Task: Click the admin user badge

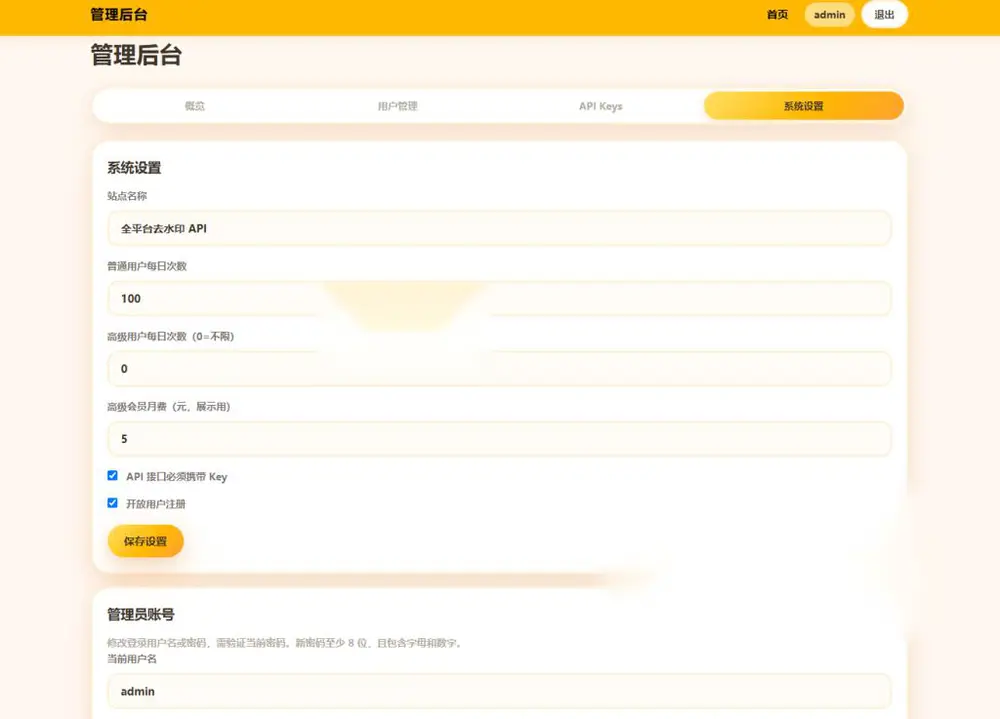Action: click(x=829, y=15)
